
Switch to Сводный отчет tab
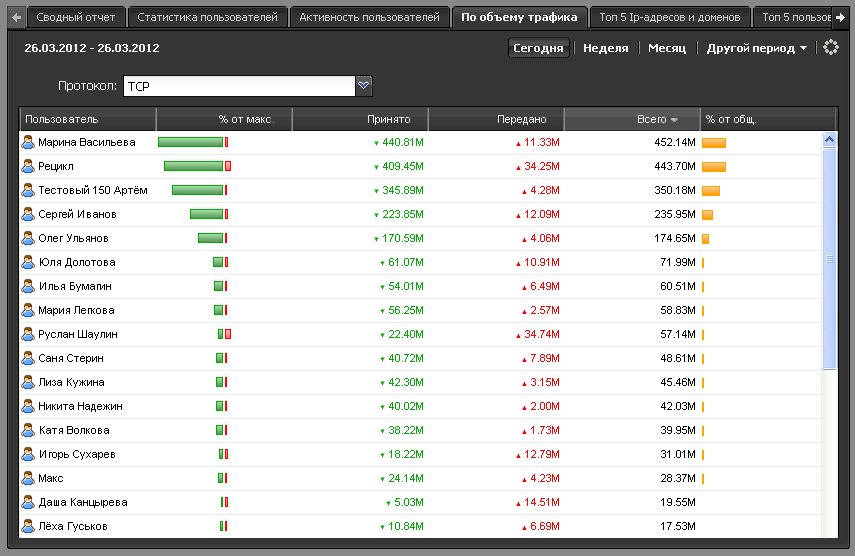(76, 17)
